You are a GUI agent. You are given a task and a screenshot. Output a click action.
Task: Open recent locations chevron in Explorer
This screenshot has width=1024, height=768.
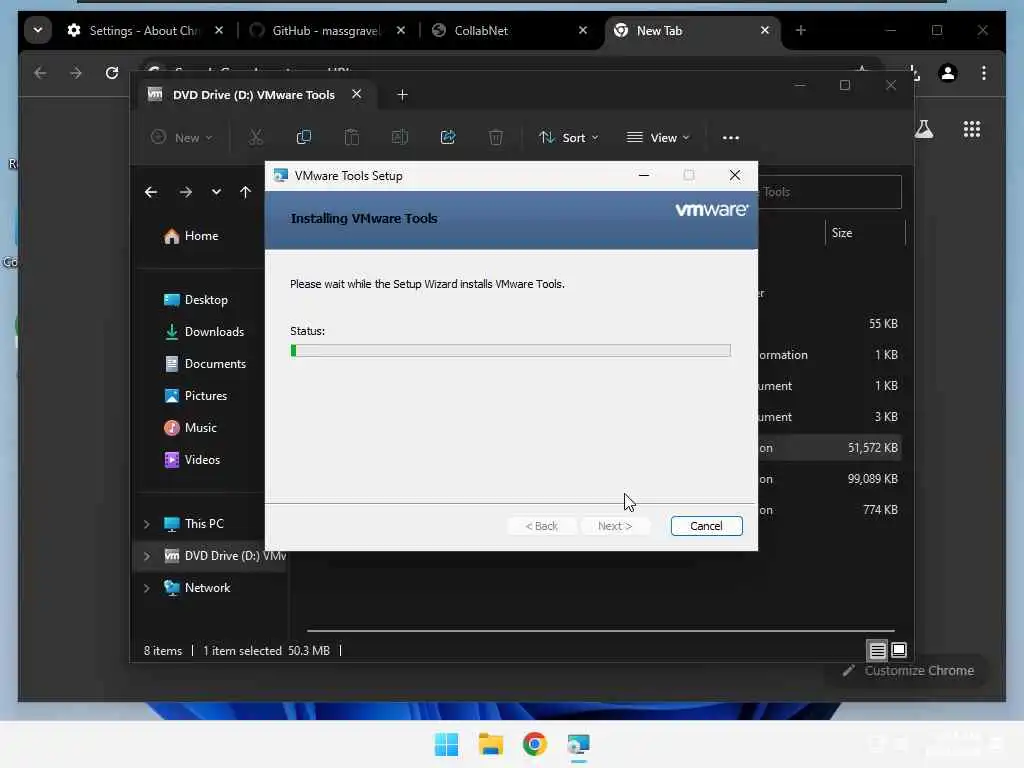point(216,192)
